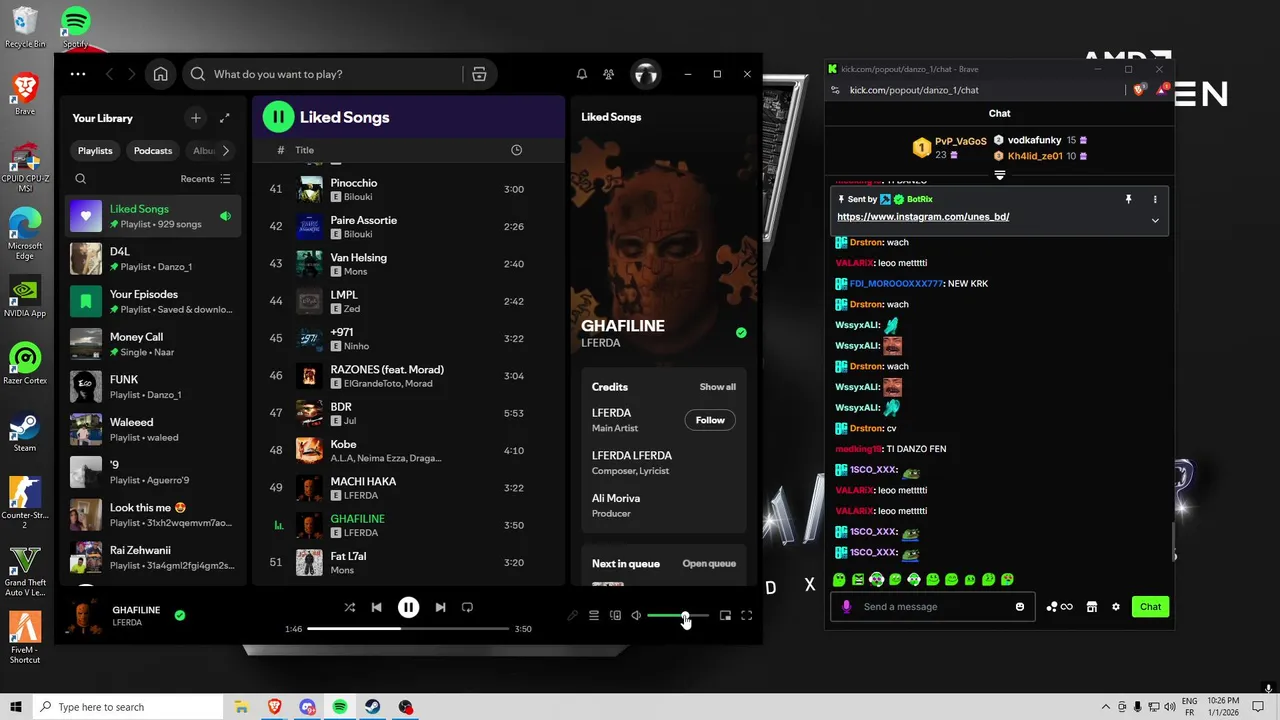Open the Friend Activity icon

coord(608,74)
